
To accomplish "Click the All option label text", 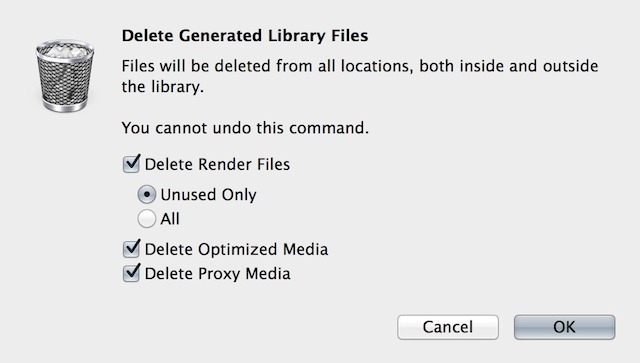I will pyautogui.click(x=170, y=219).
